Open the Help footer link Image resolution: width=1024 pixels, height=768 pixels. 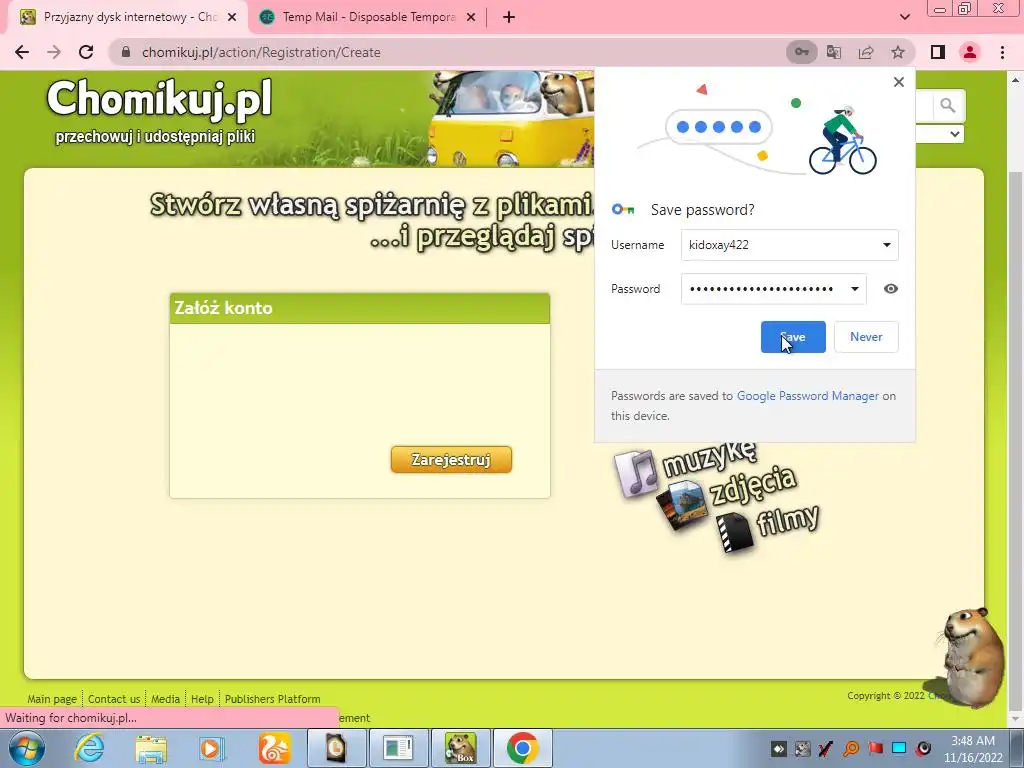pyautogui.click(x=202, y=699)
